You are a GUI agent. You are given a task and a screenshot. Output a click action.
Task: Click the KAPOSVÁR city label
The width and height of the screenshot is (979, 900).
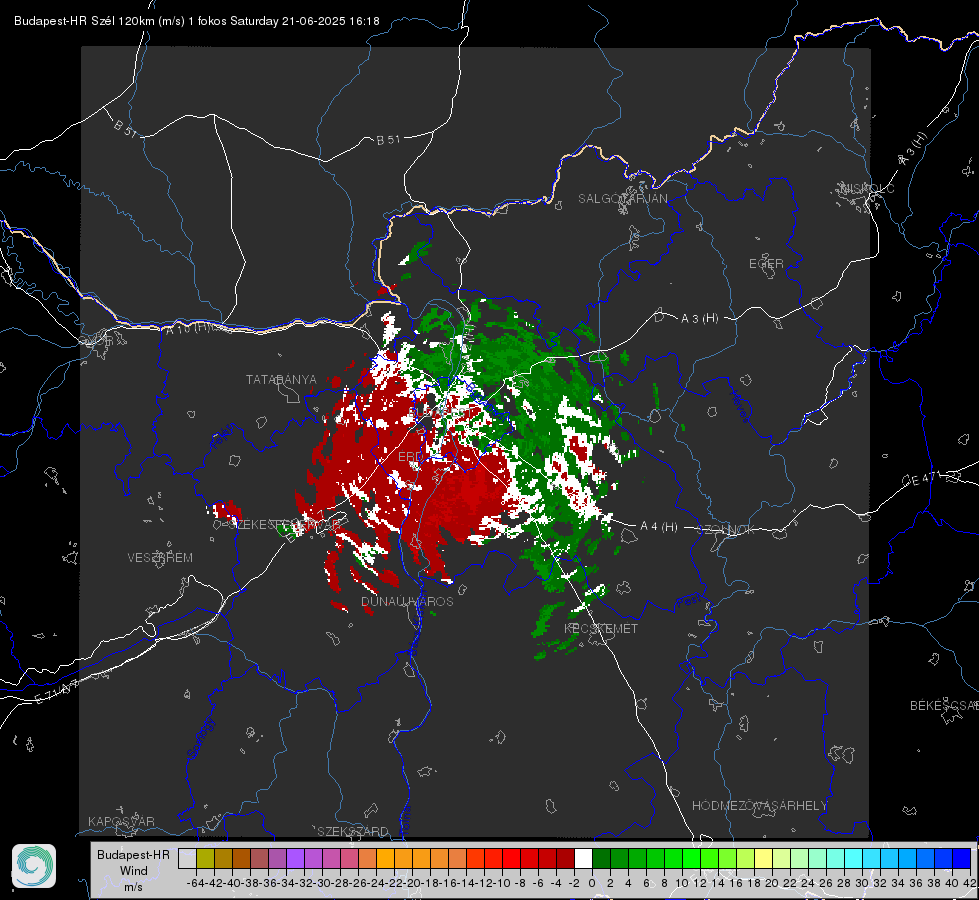[x=121, y=821]
